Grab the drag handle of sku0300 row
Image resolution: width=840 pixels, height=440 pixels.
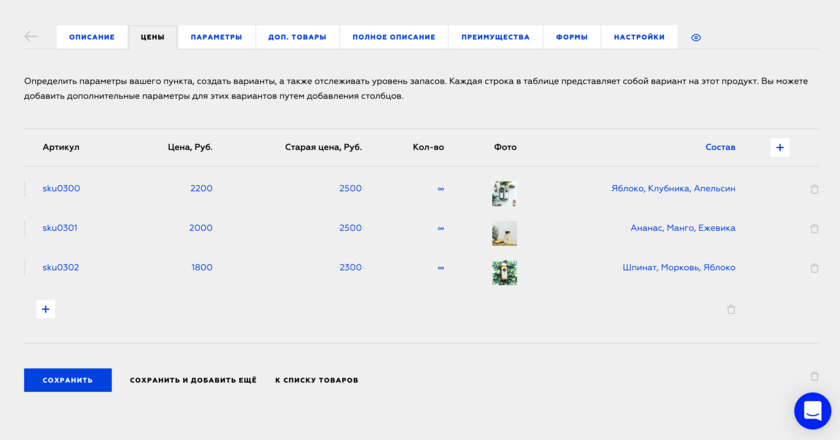click(25, 189)
